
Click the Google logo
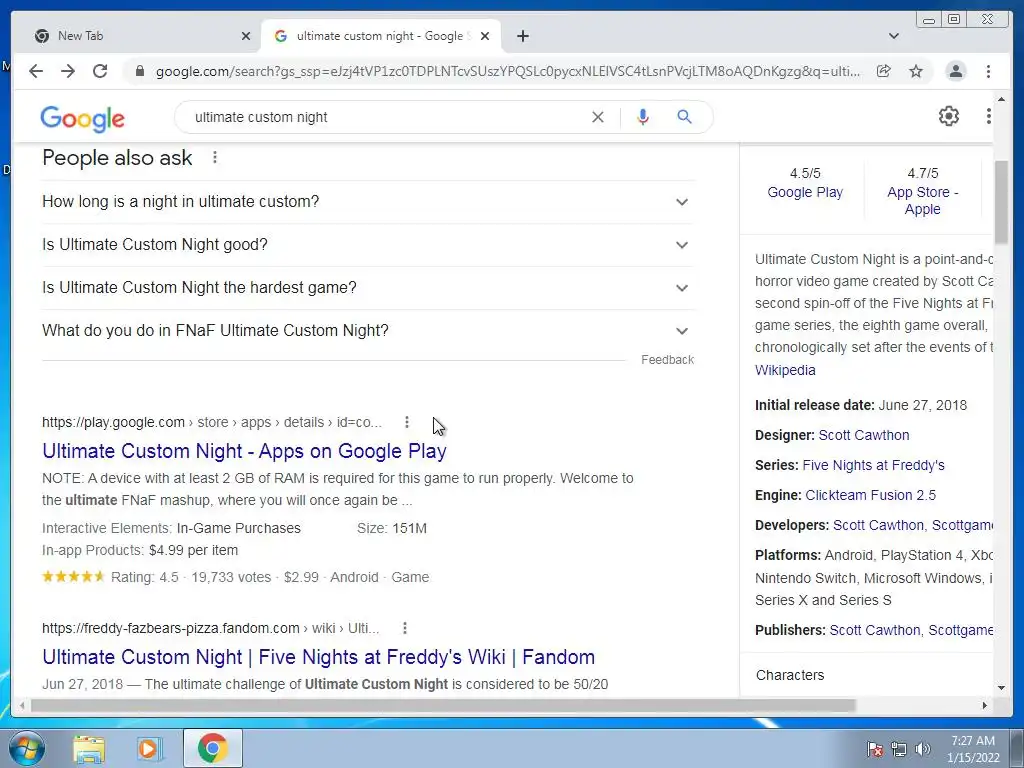pyautogui.click(x=82, y=118)
